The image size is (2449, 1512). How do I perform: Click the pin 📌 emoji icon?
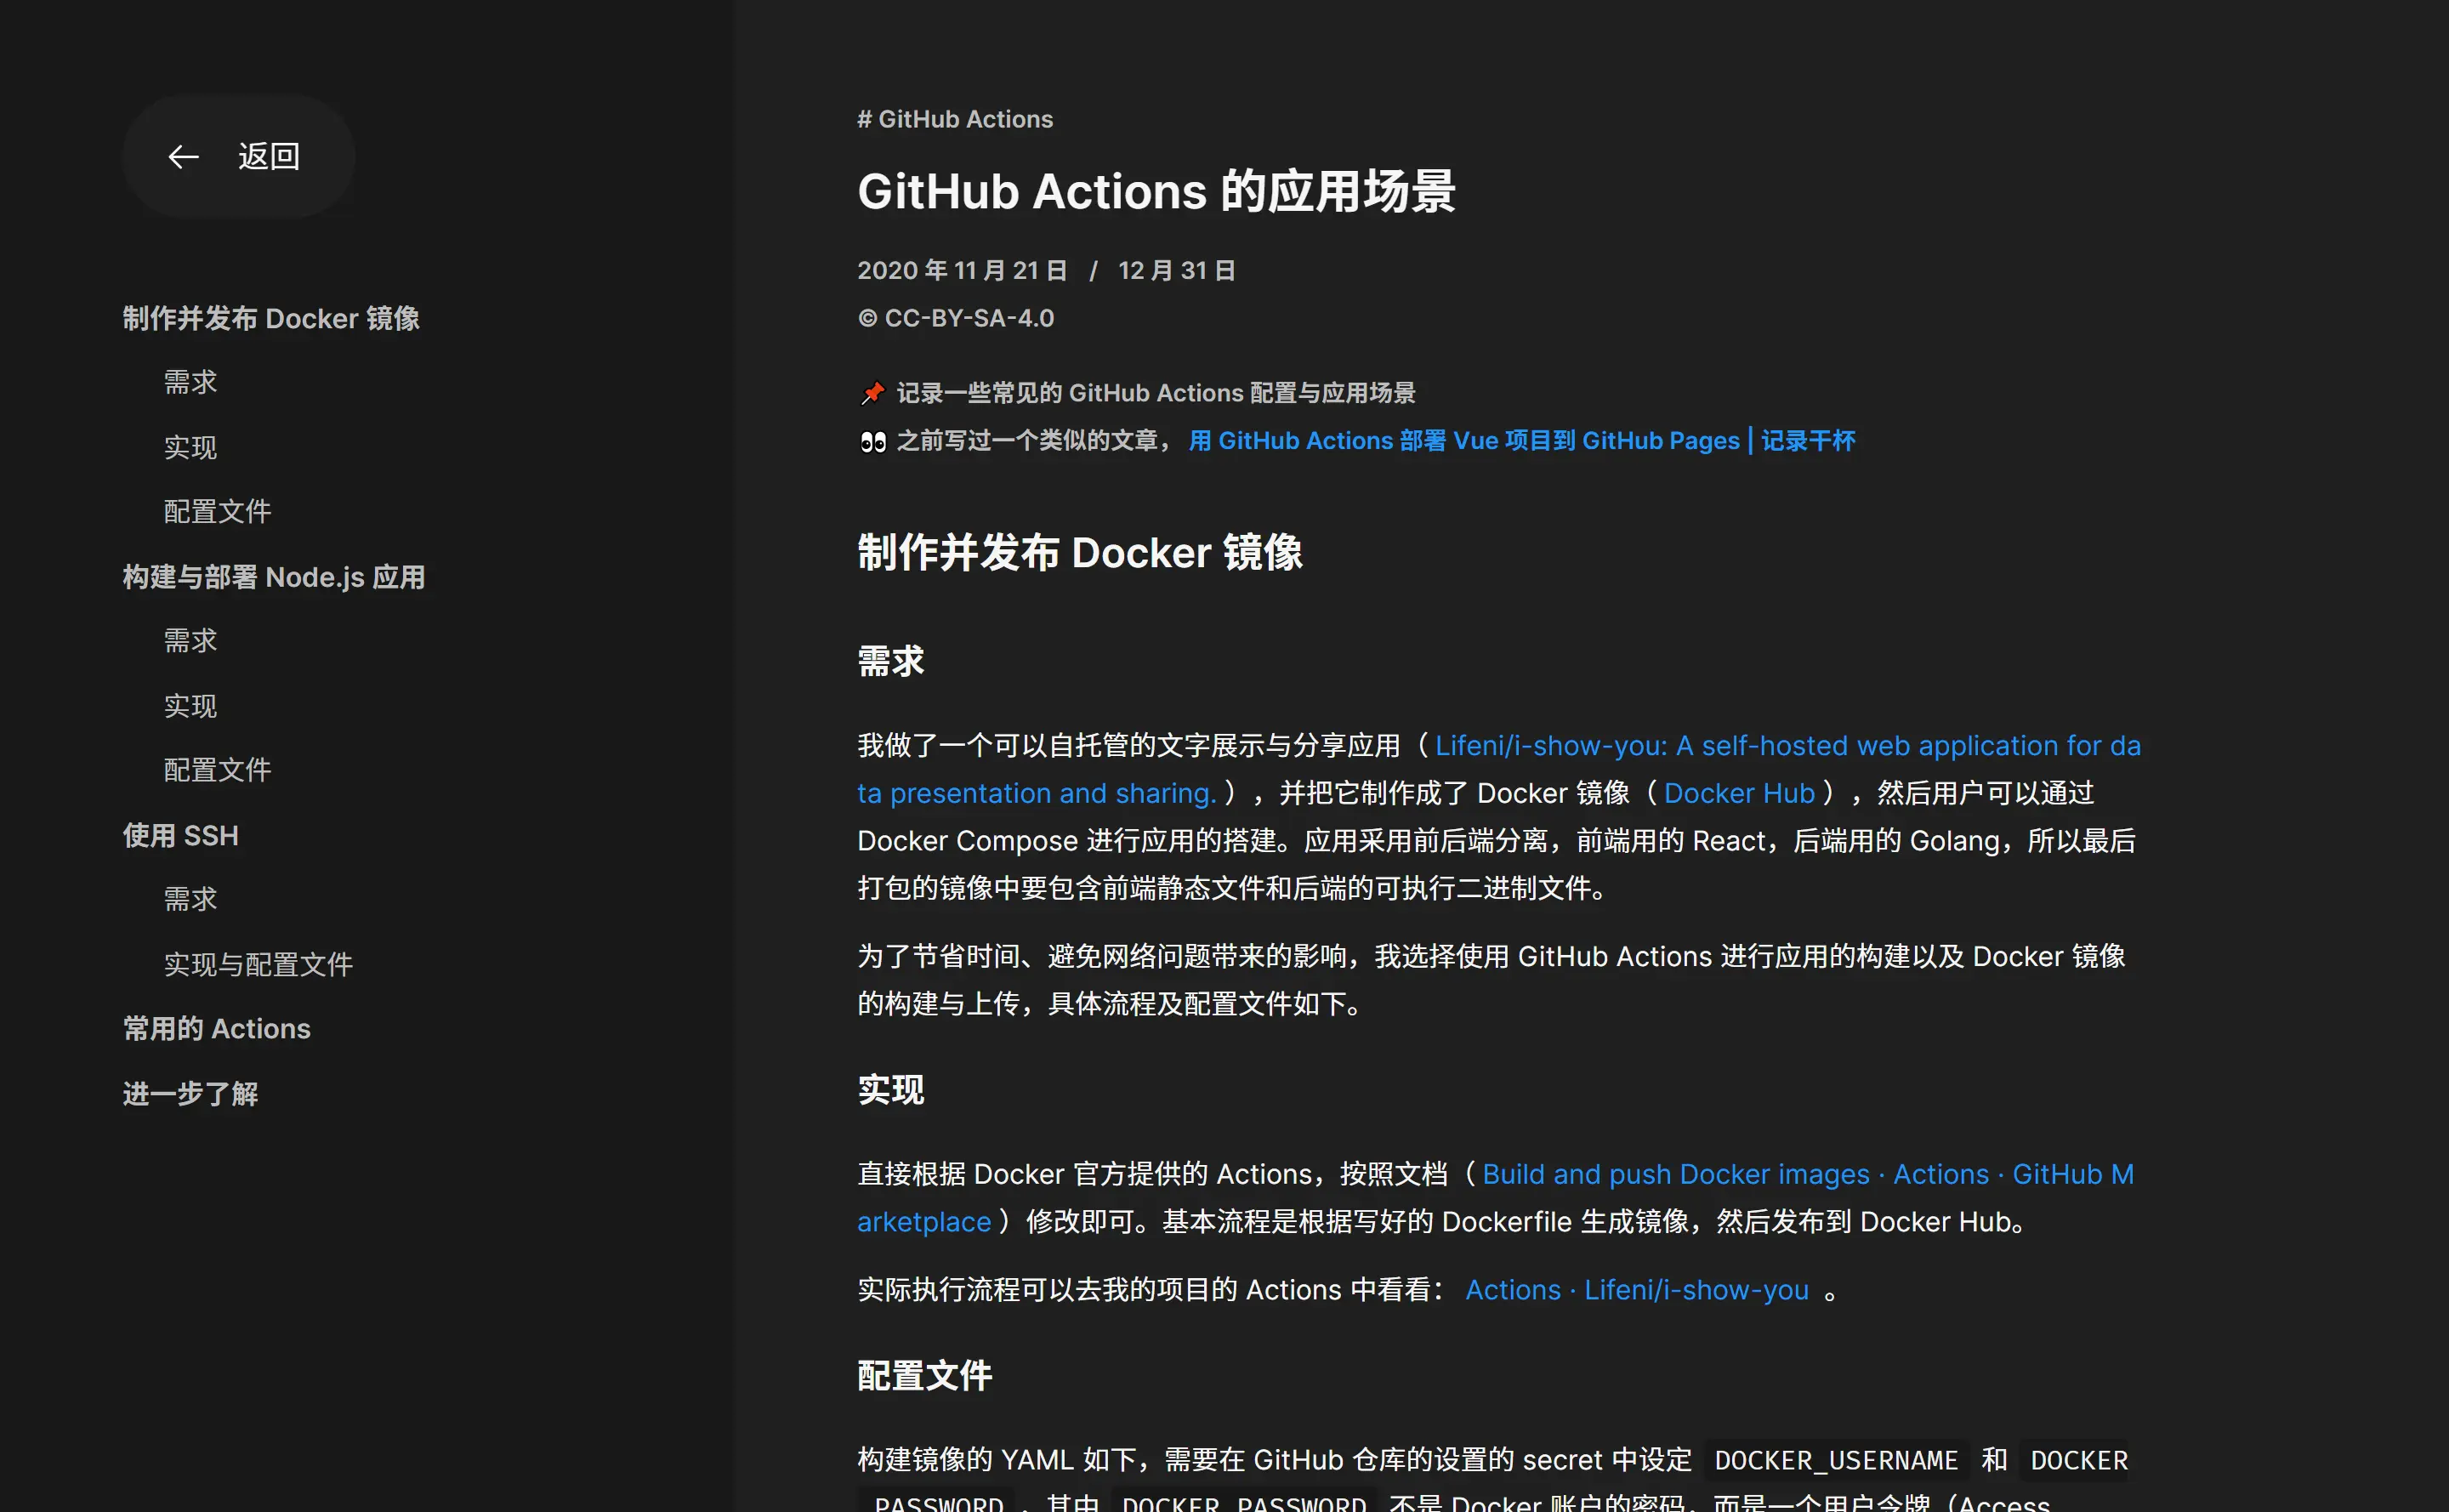point(871,392)
